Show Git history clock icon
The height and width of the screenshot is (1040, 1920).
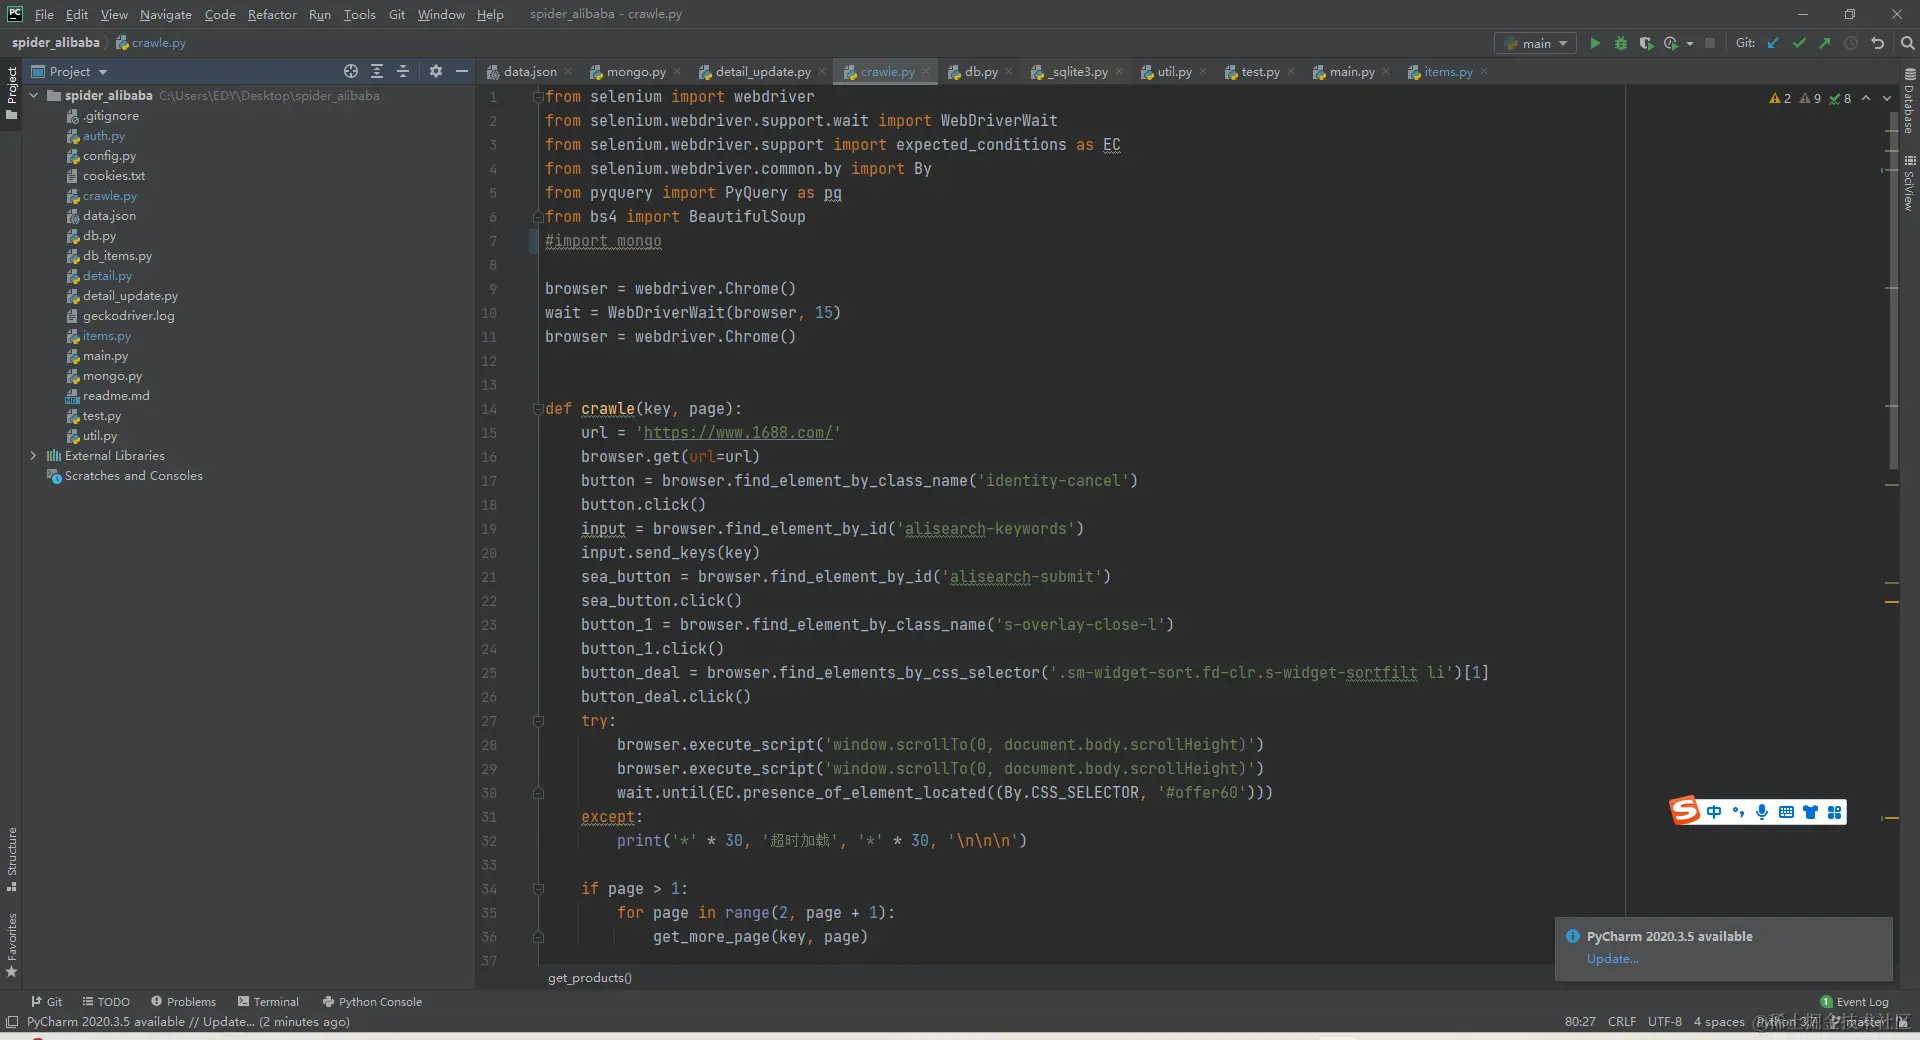click(1851, 43)
